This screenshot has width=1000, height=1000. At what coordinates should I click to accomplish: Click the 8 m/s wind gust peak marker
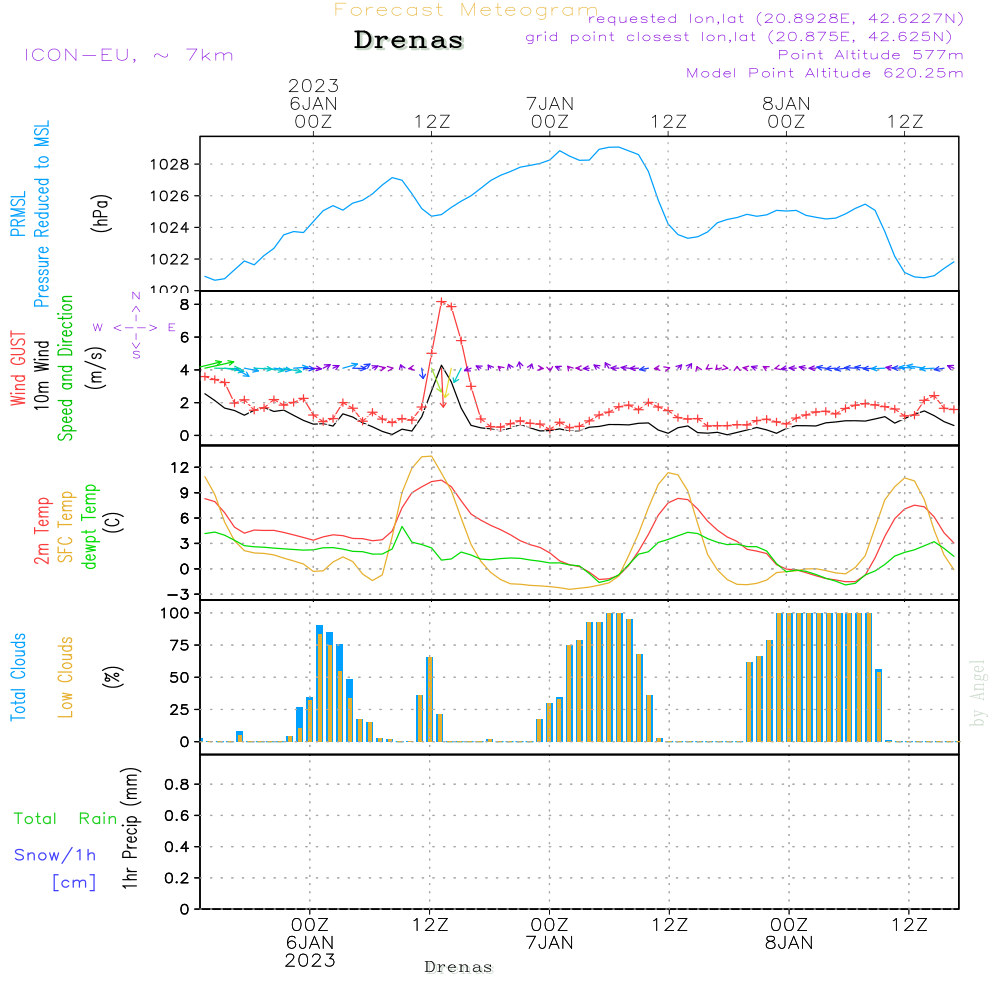pyautogui.click(x=441, y=301)
